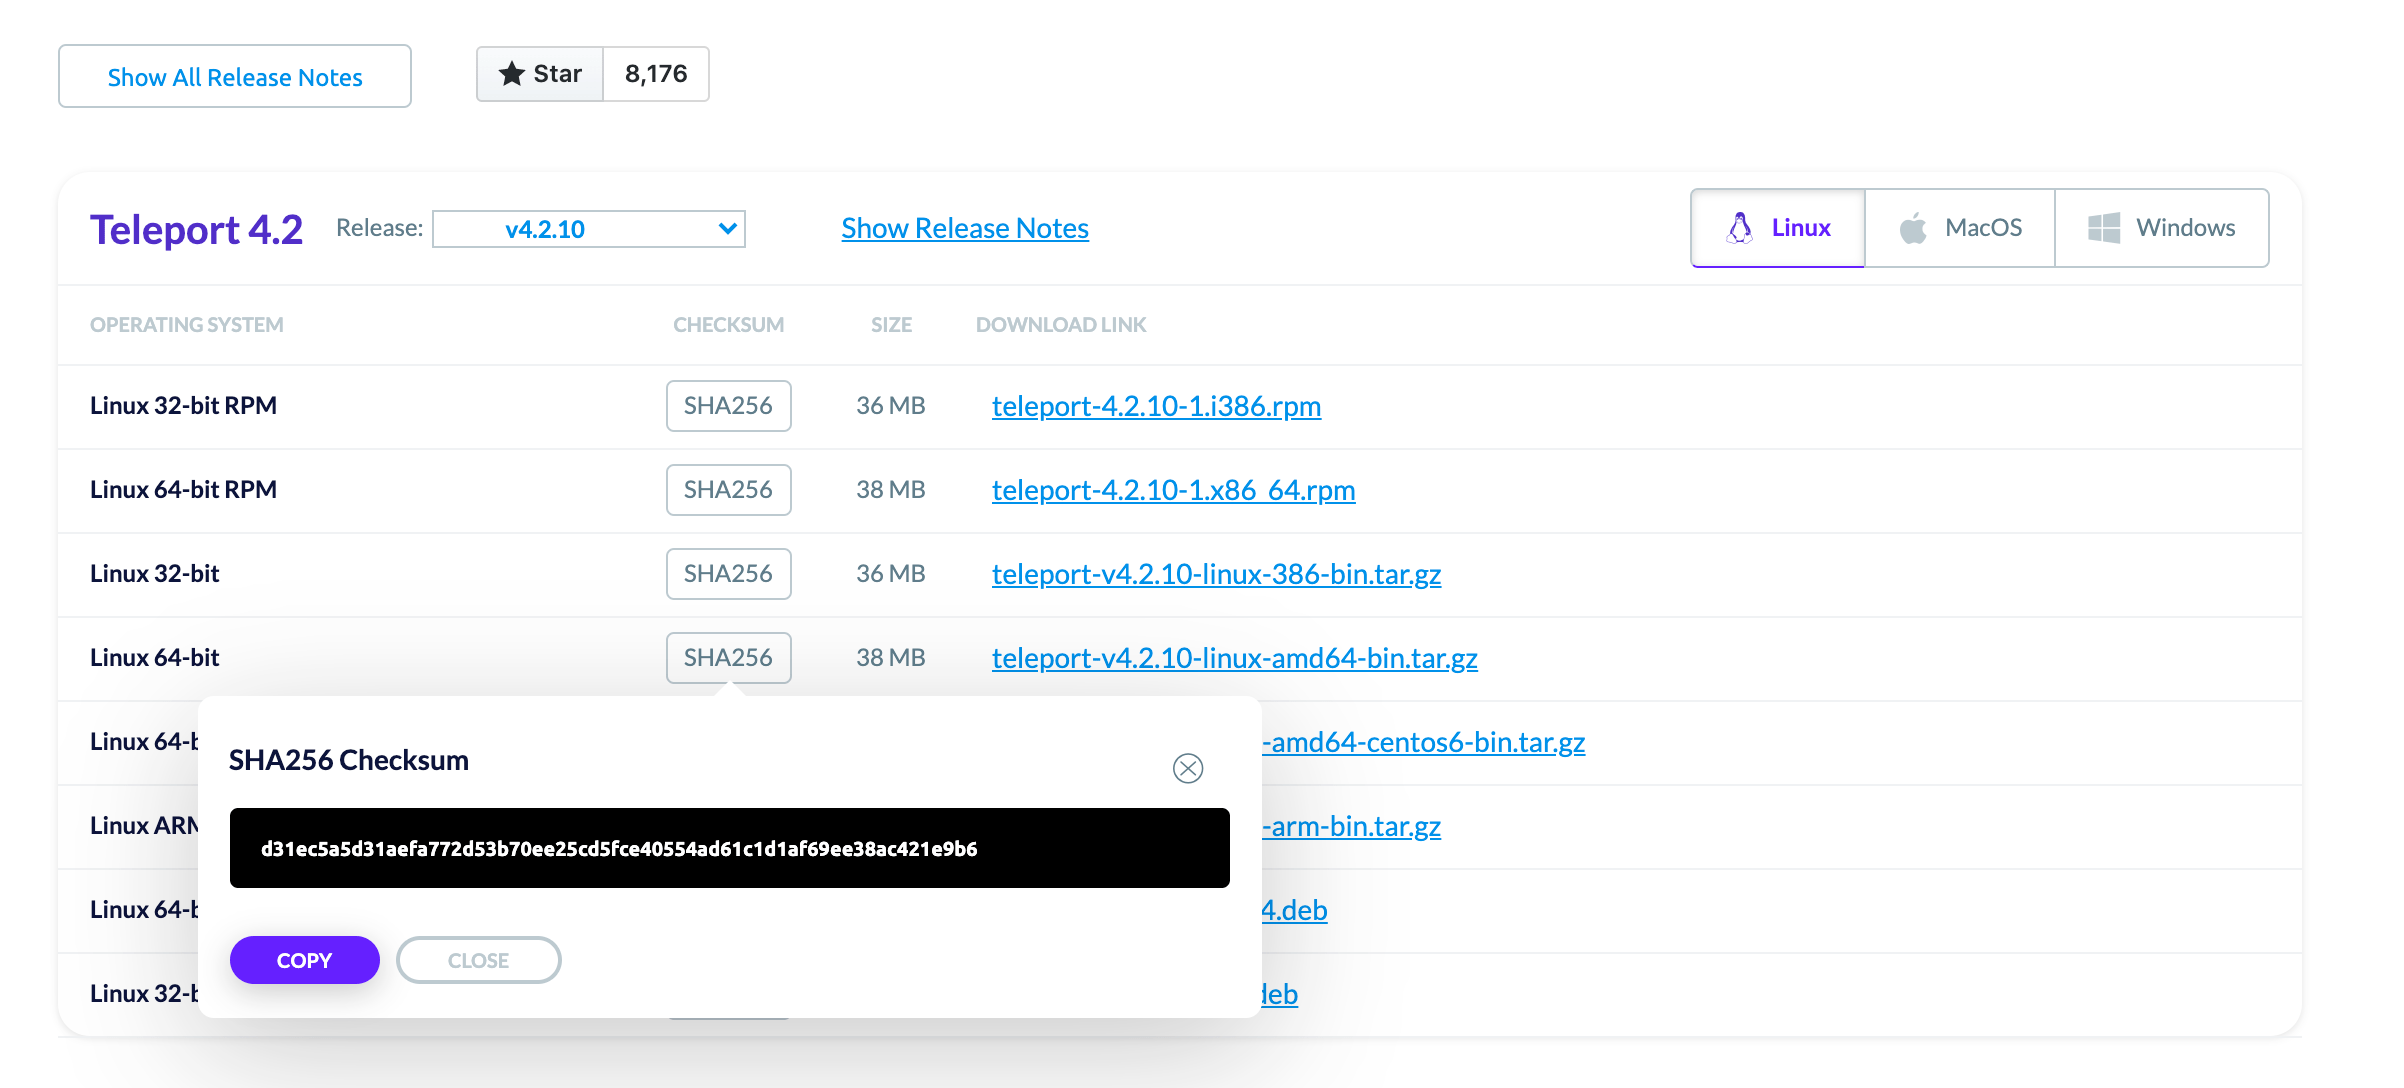This screenshot has height=1088, width=2404.
Task: Show SHA256 for Linux 64-bit RPM
Action: [x=728, y=490]
